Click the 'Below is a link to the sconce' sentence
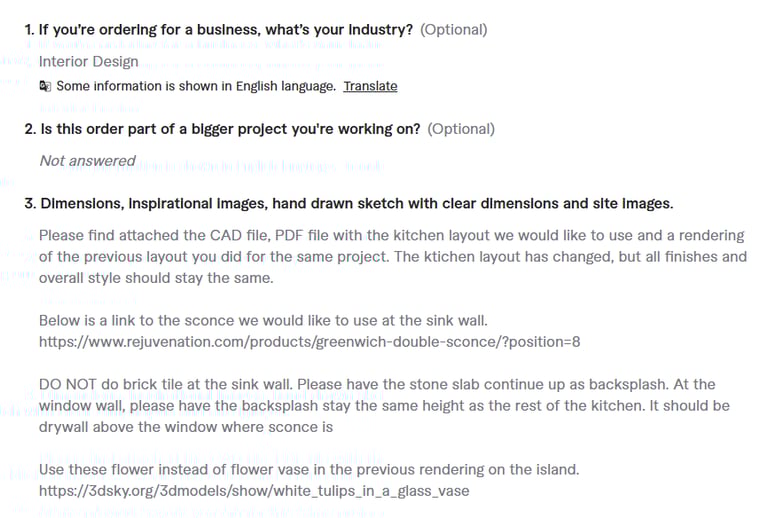The height and width of the screenshot is (518, 768). pyautogui.click(x=264, y=321)
